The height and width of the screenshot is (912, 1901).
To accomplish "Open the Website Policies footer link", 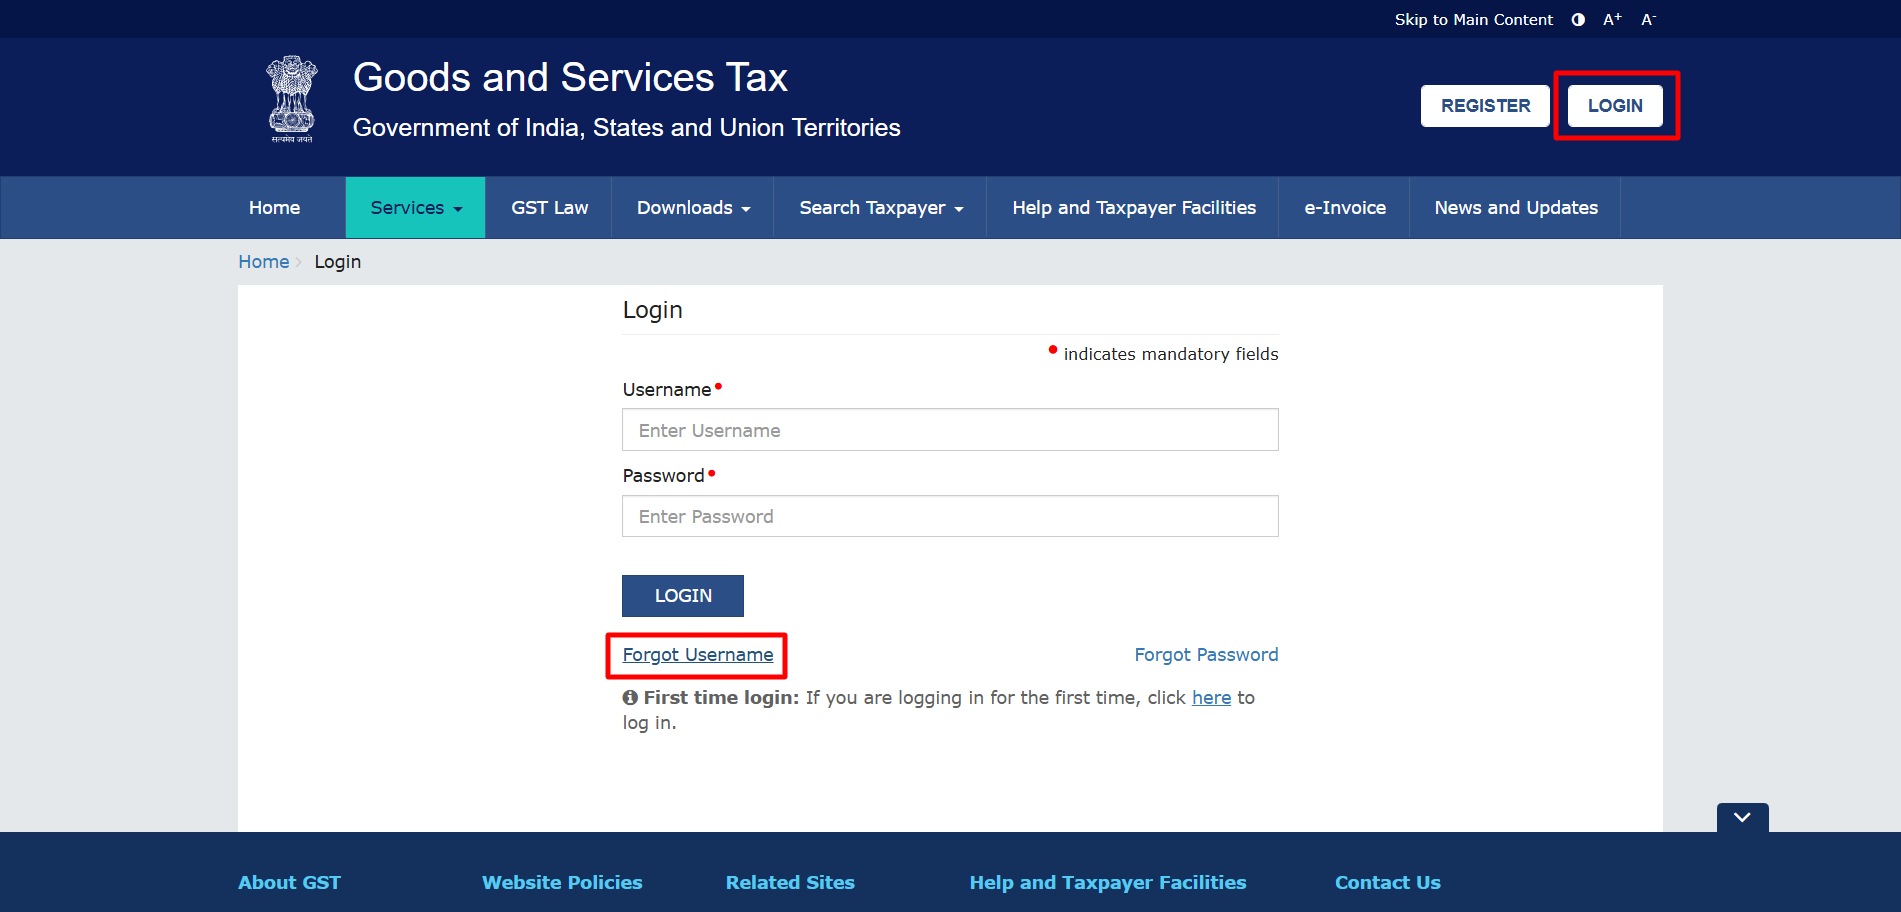I will pos(562,883).
